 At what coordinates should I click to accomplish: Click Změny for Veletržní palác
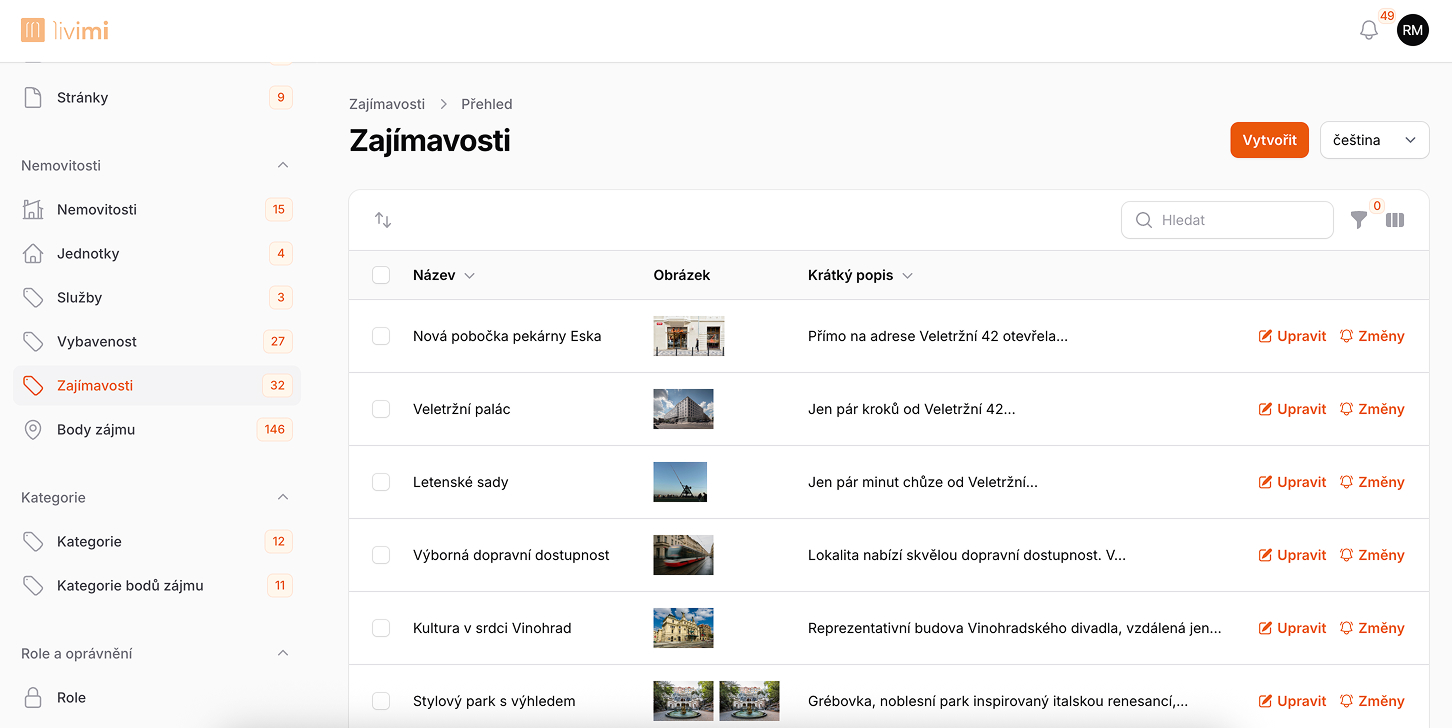pyautogui.click(x=1372, y=409)
